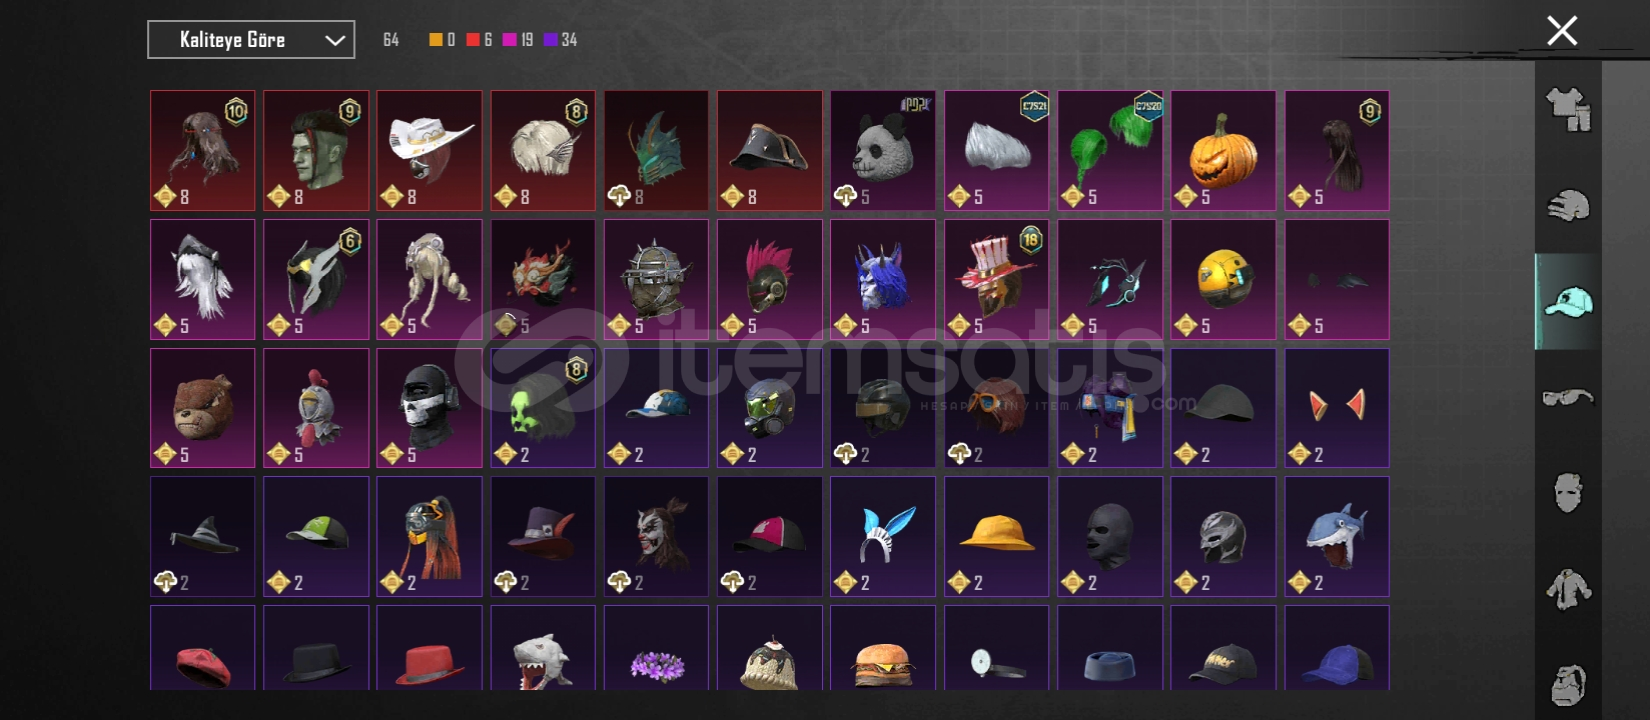Select the blue shark hood item

pos(1337,536)
